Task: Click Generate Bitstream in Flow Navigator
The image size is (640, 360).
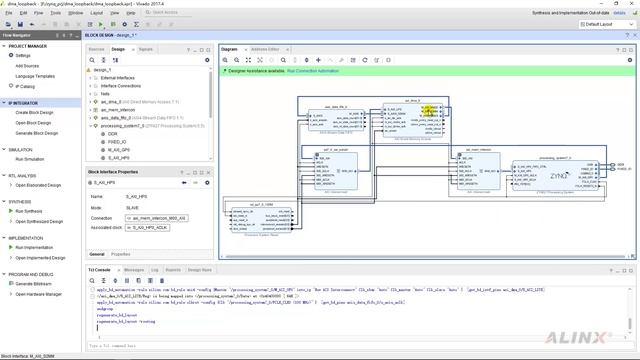Action: point(33,284)
